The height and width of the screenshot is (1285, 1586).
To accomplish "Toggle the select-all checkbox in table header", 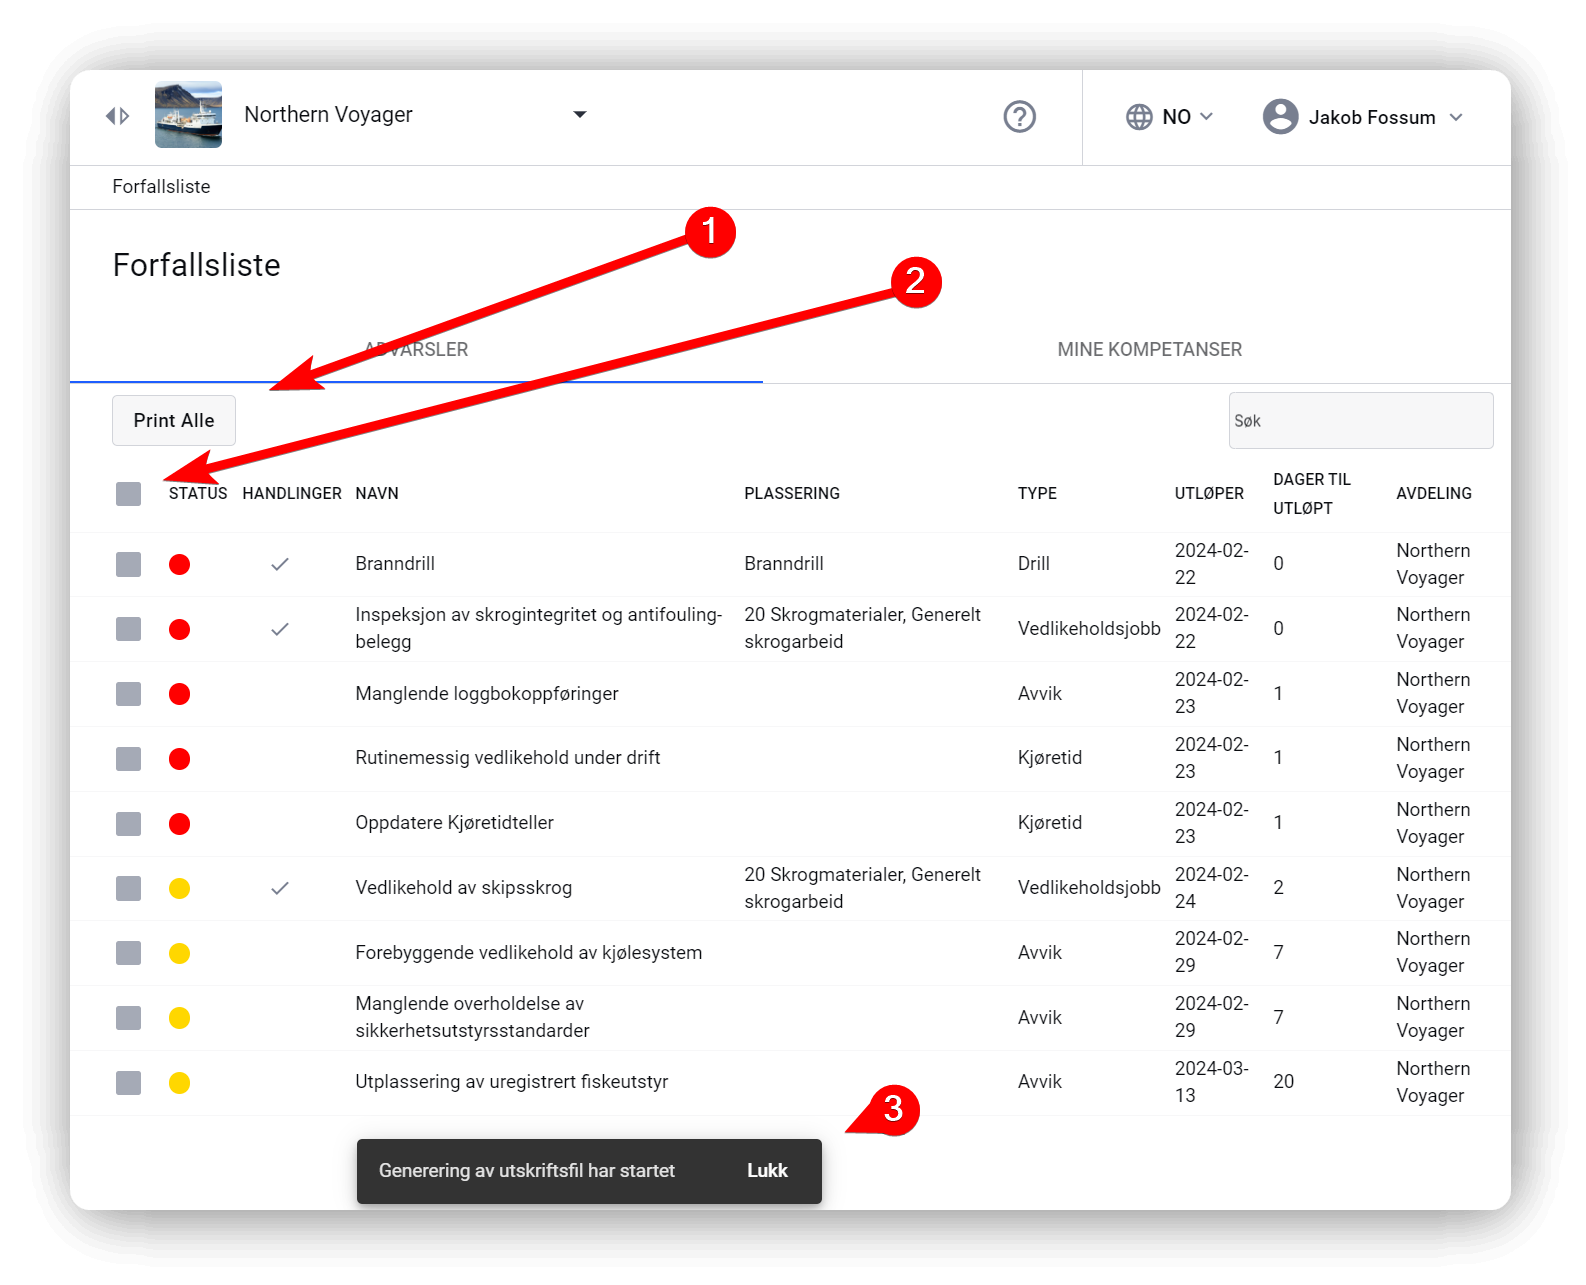I will [128, 494].
